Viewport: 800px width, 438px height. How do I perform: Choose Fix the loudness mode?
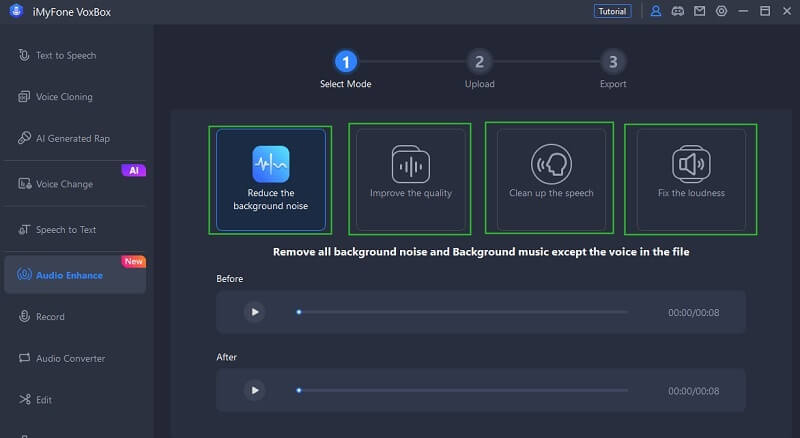(x=691, y=180)
